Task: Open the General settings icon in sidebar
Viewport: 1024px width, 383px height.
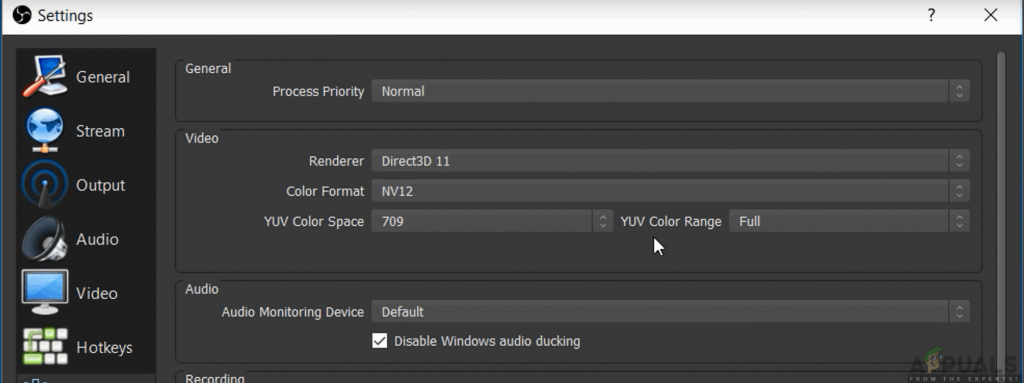Action: (x=44, y=76)
